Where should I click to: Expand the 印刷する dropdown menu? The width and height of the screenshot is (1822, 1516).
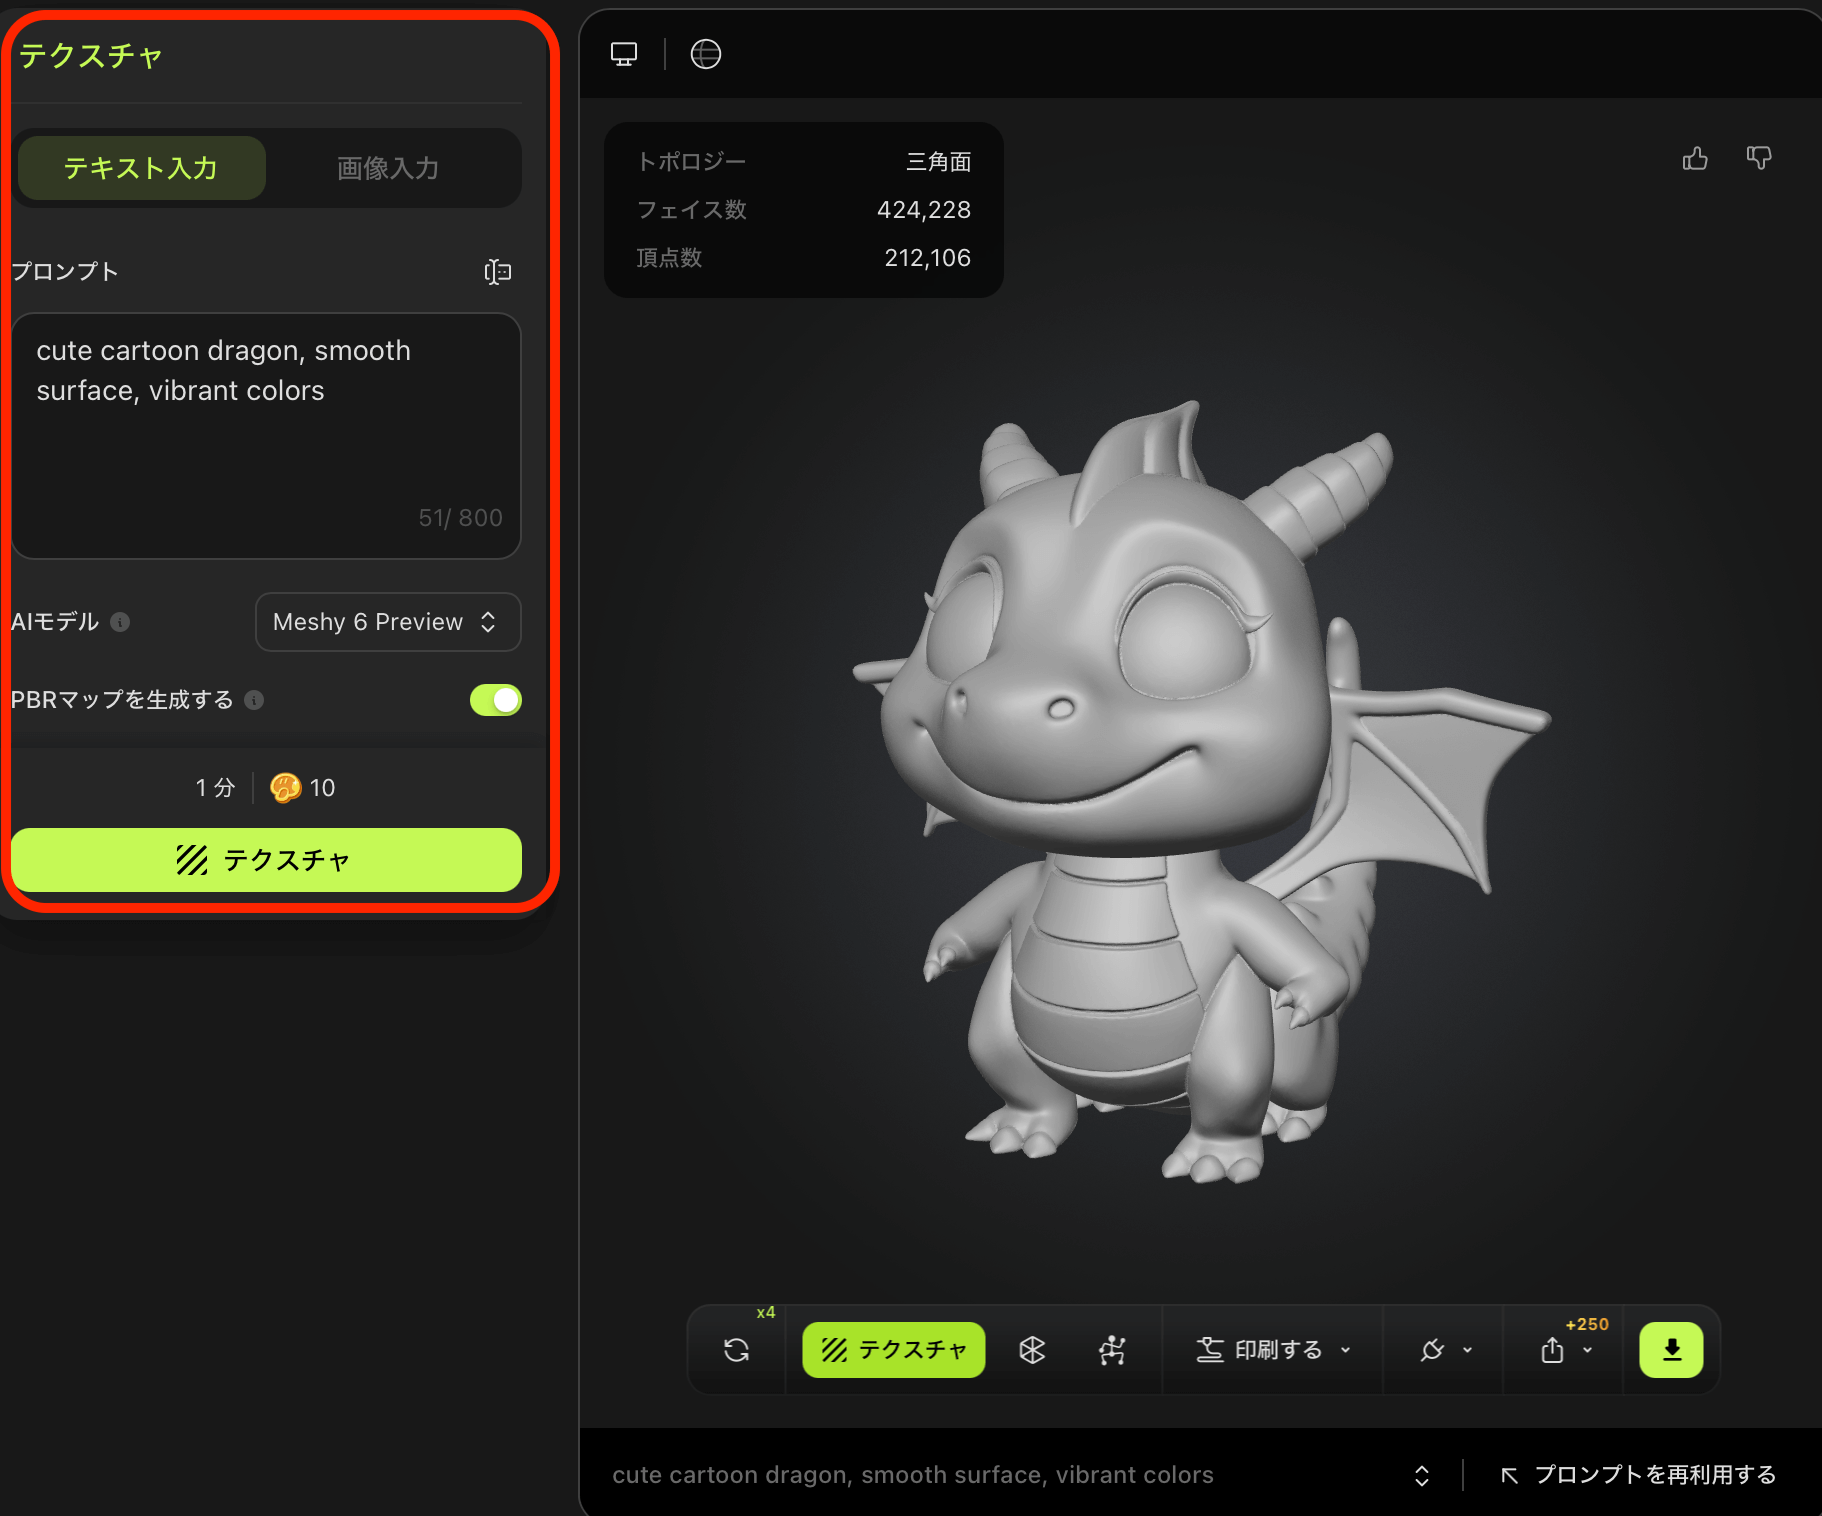(x=1274, y=1350)
